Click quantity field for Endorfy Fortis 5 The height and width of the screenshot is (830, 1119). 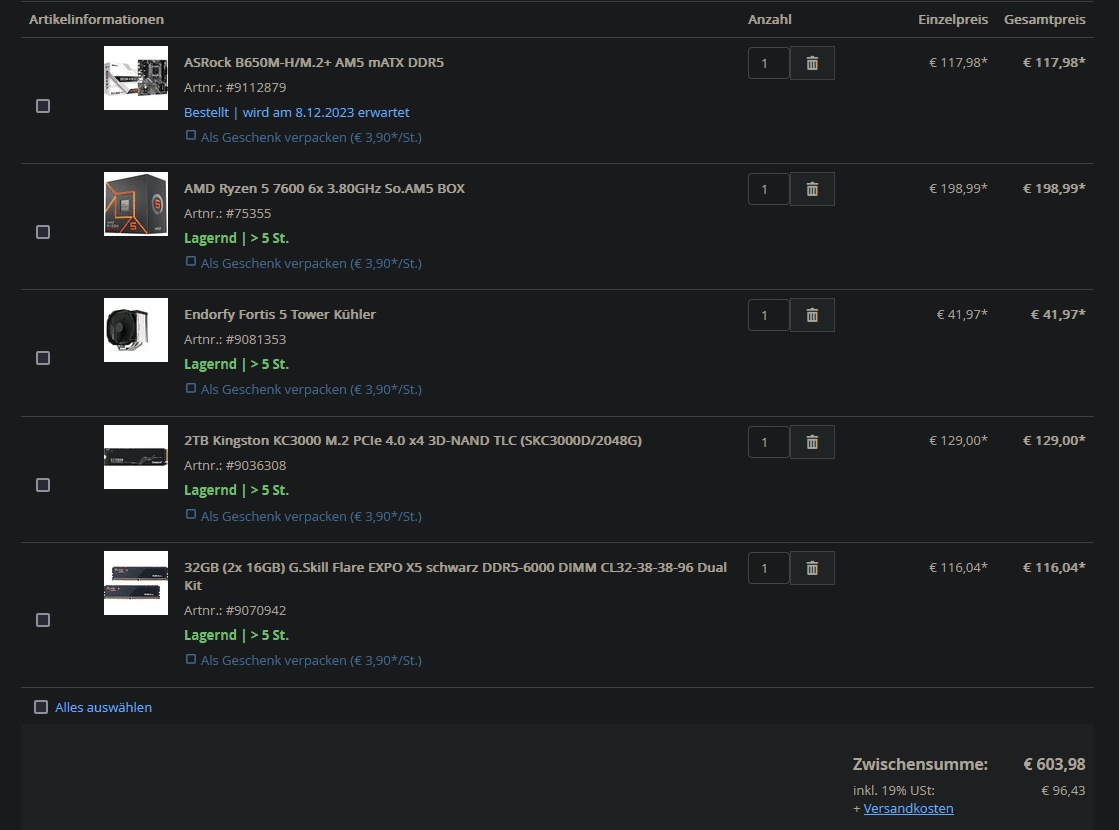769,315
